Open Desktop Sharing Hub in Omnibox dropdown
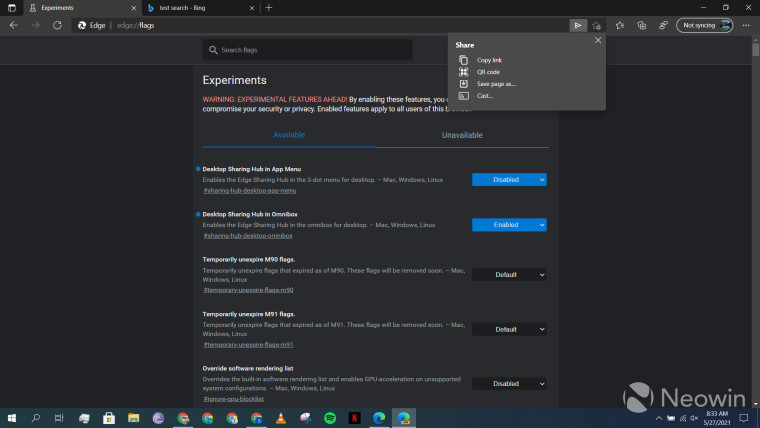This screenshot has width=760, height=428. click(509, 225)
